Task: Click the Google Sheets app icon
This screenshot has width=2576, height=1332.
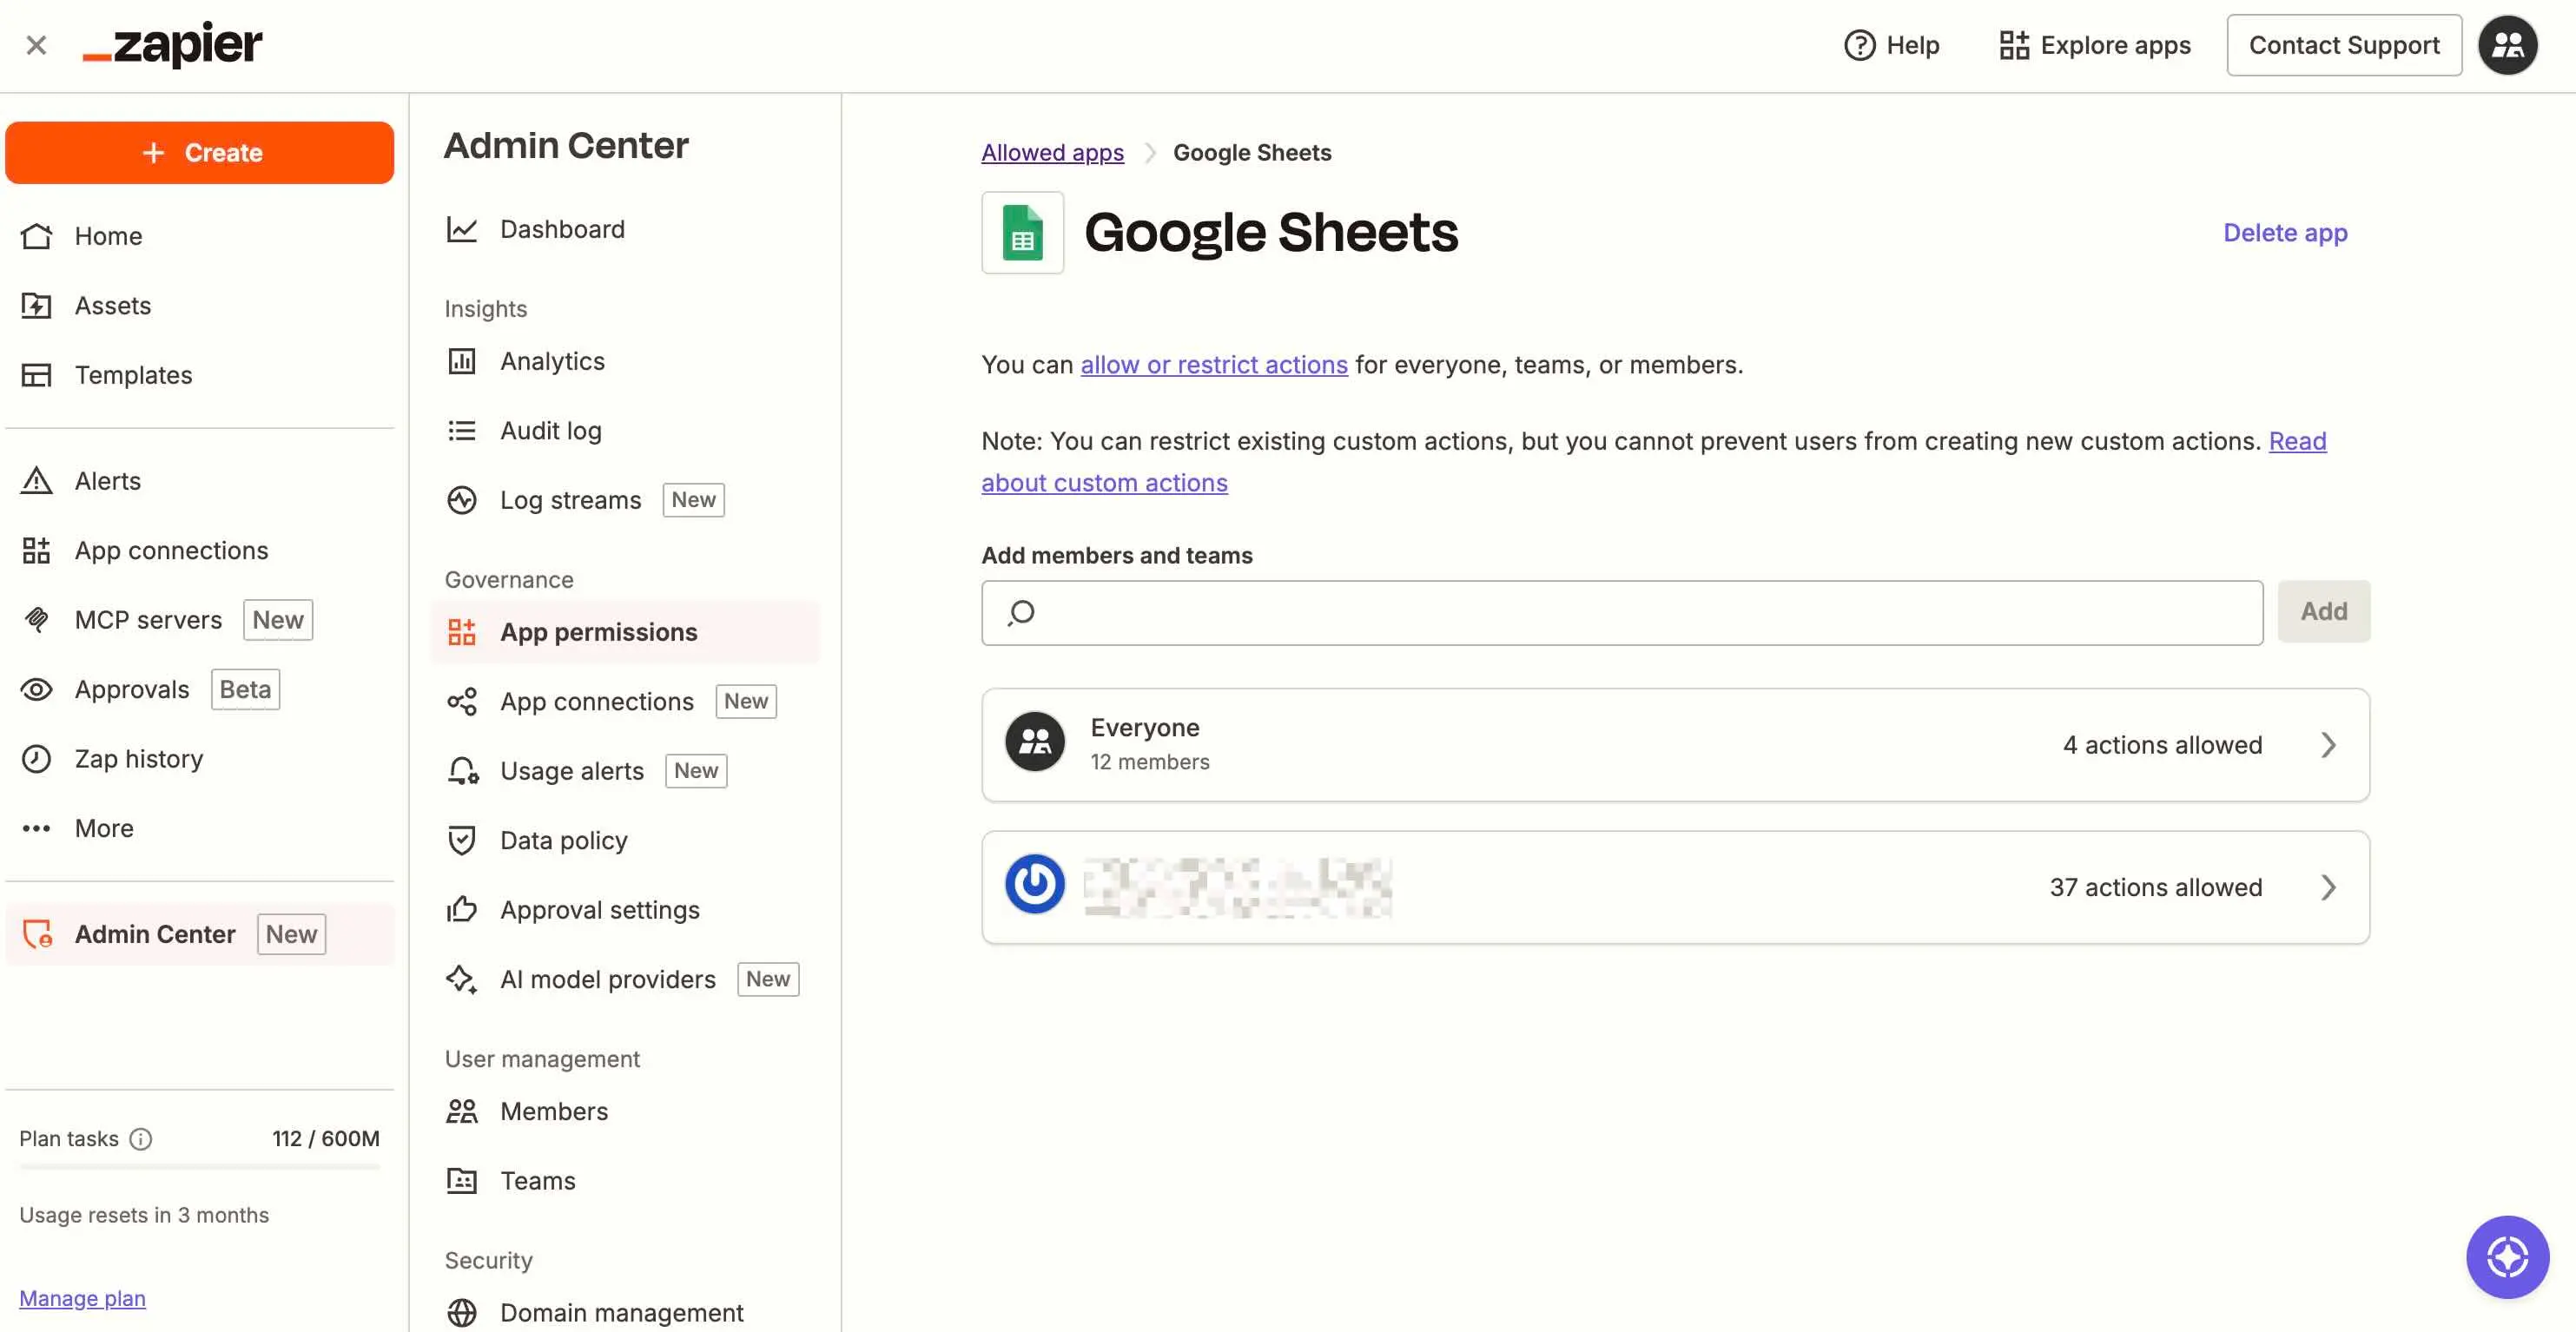Action: tap(1022, 233)
